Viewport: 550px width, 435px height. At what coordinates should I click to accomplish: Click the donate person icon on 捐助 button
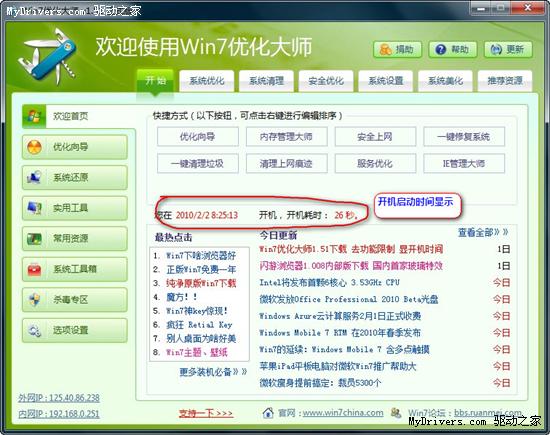[385, 49]
